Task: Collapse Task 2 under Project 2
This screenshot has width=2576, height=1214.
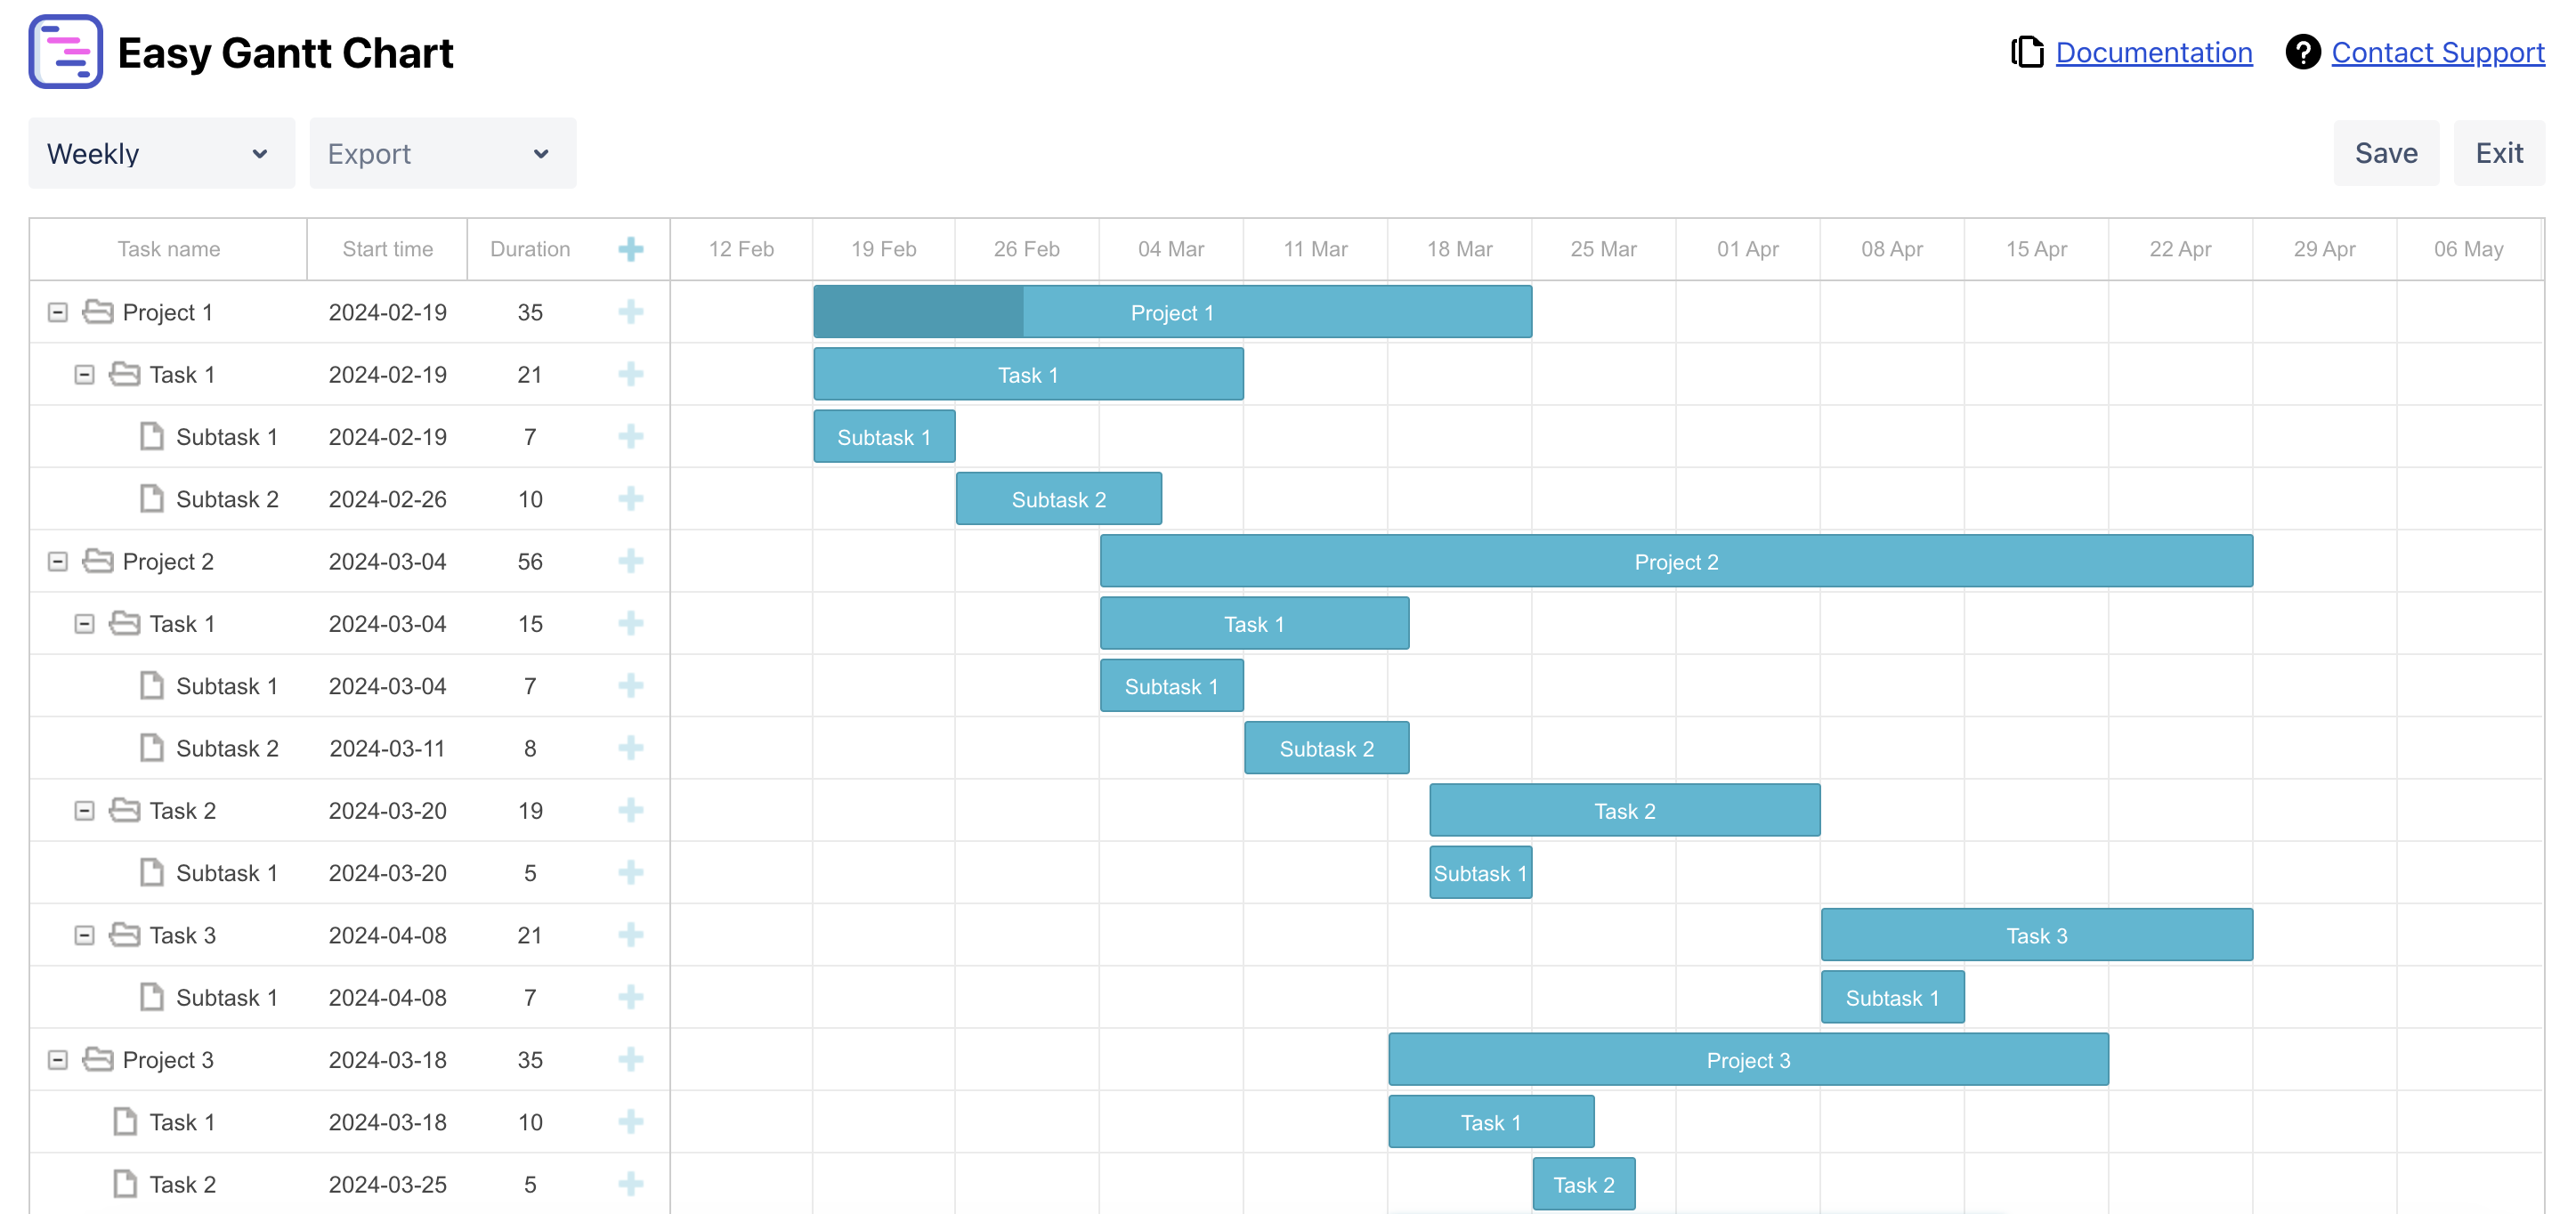Action: [x=85, y=810]
